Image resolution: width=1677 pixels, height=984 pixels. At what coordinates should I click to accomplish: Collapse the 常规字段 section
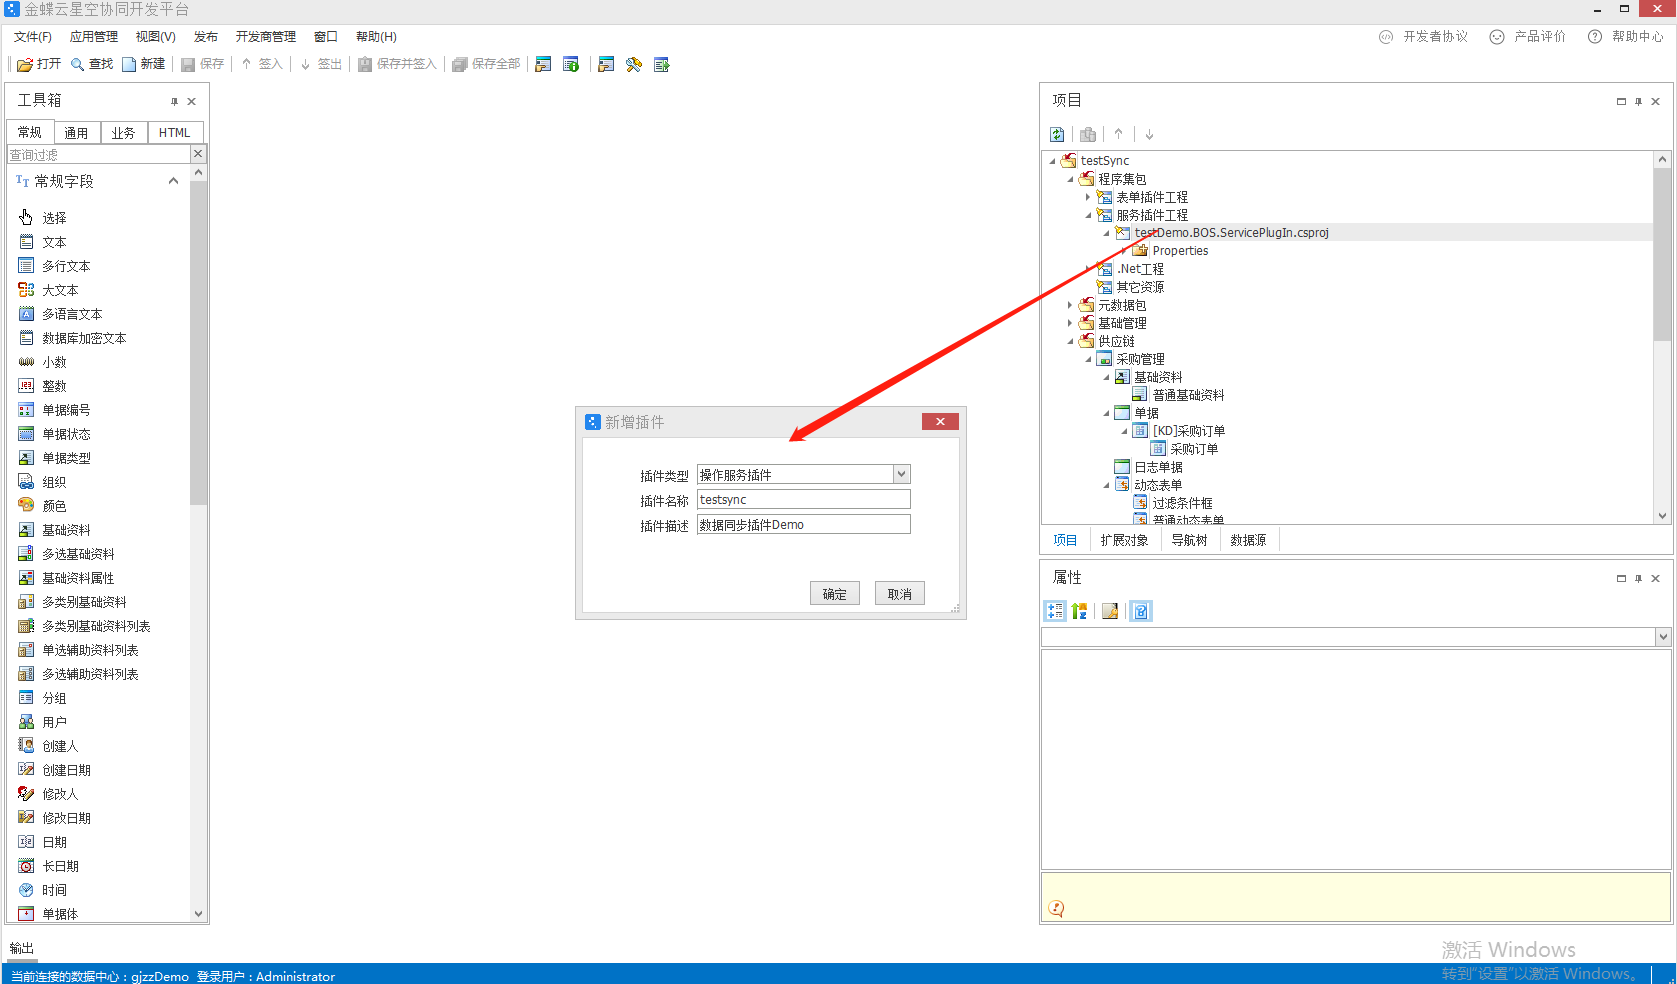tap(173, 181)
